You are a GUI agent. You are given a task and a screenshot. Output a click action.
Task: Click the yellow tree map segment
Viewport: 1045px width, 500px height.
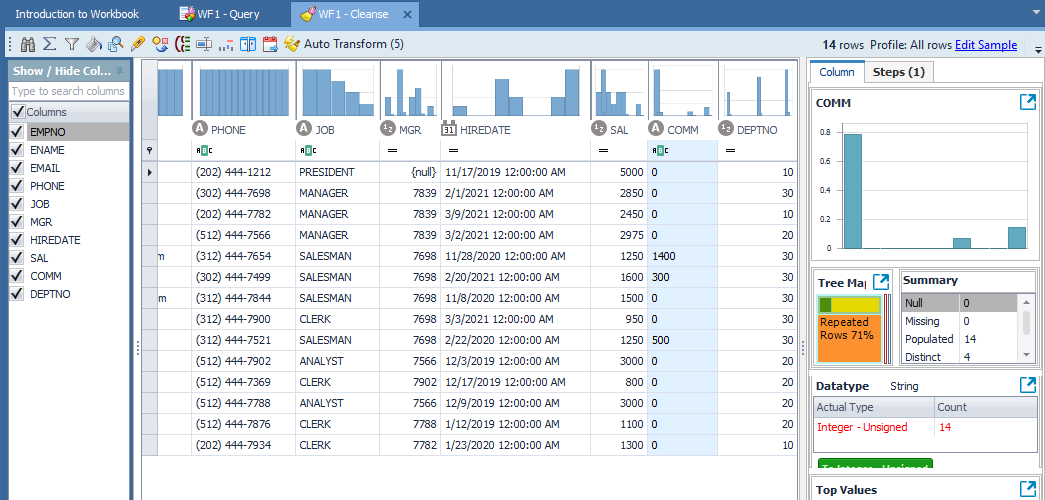pyautogui.click(x=856, y=305)
